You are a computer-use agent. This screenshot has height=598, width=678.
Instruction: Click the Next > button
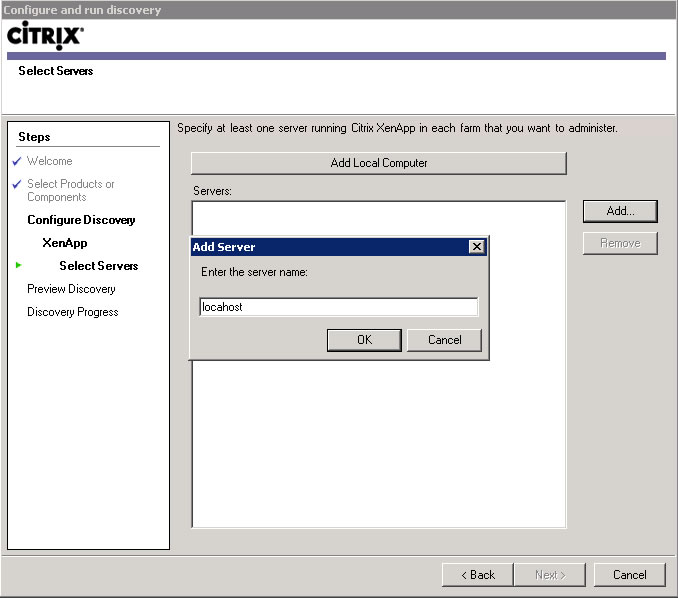click(x=550, y=575)
